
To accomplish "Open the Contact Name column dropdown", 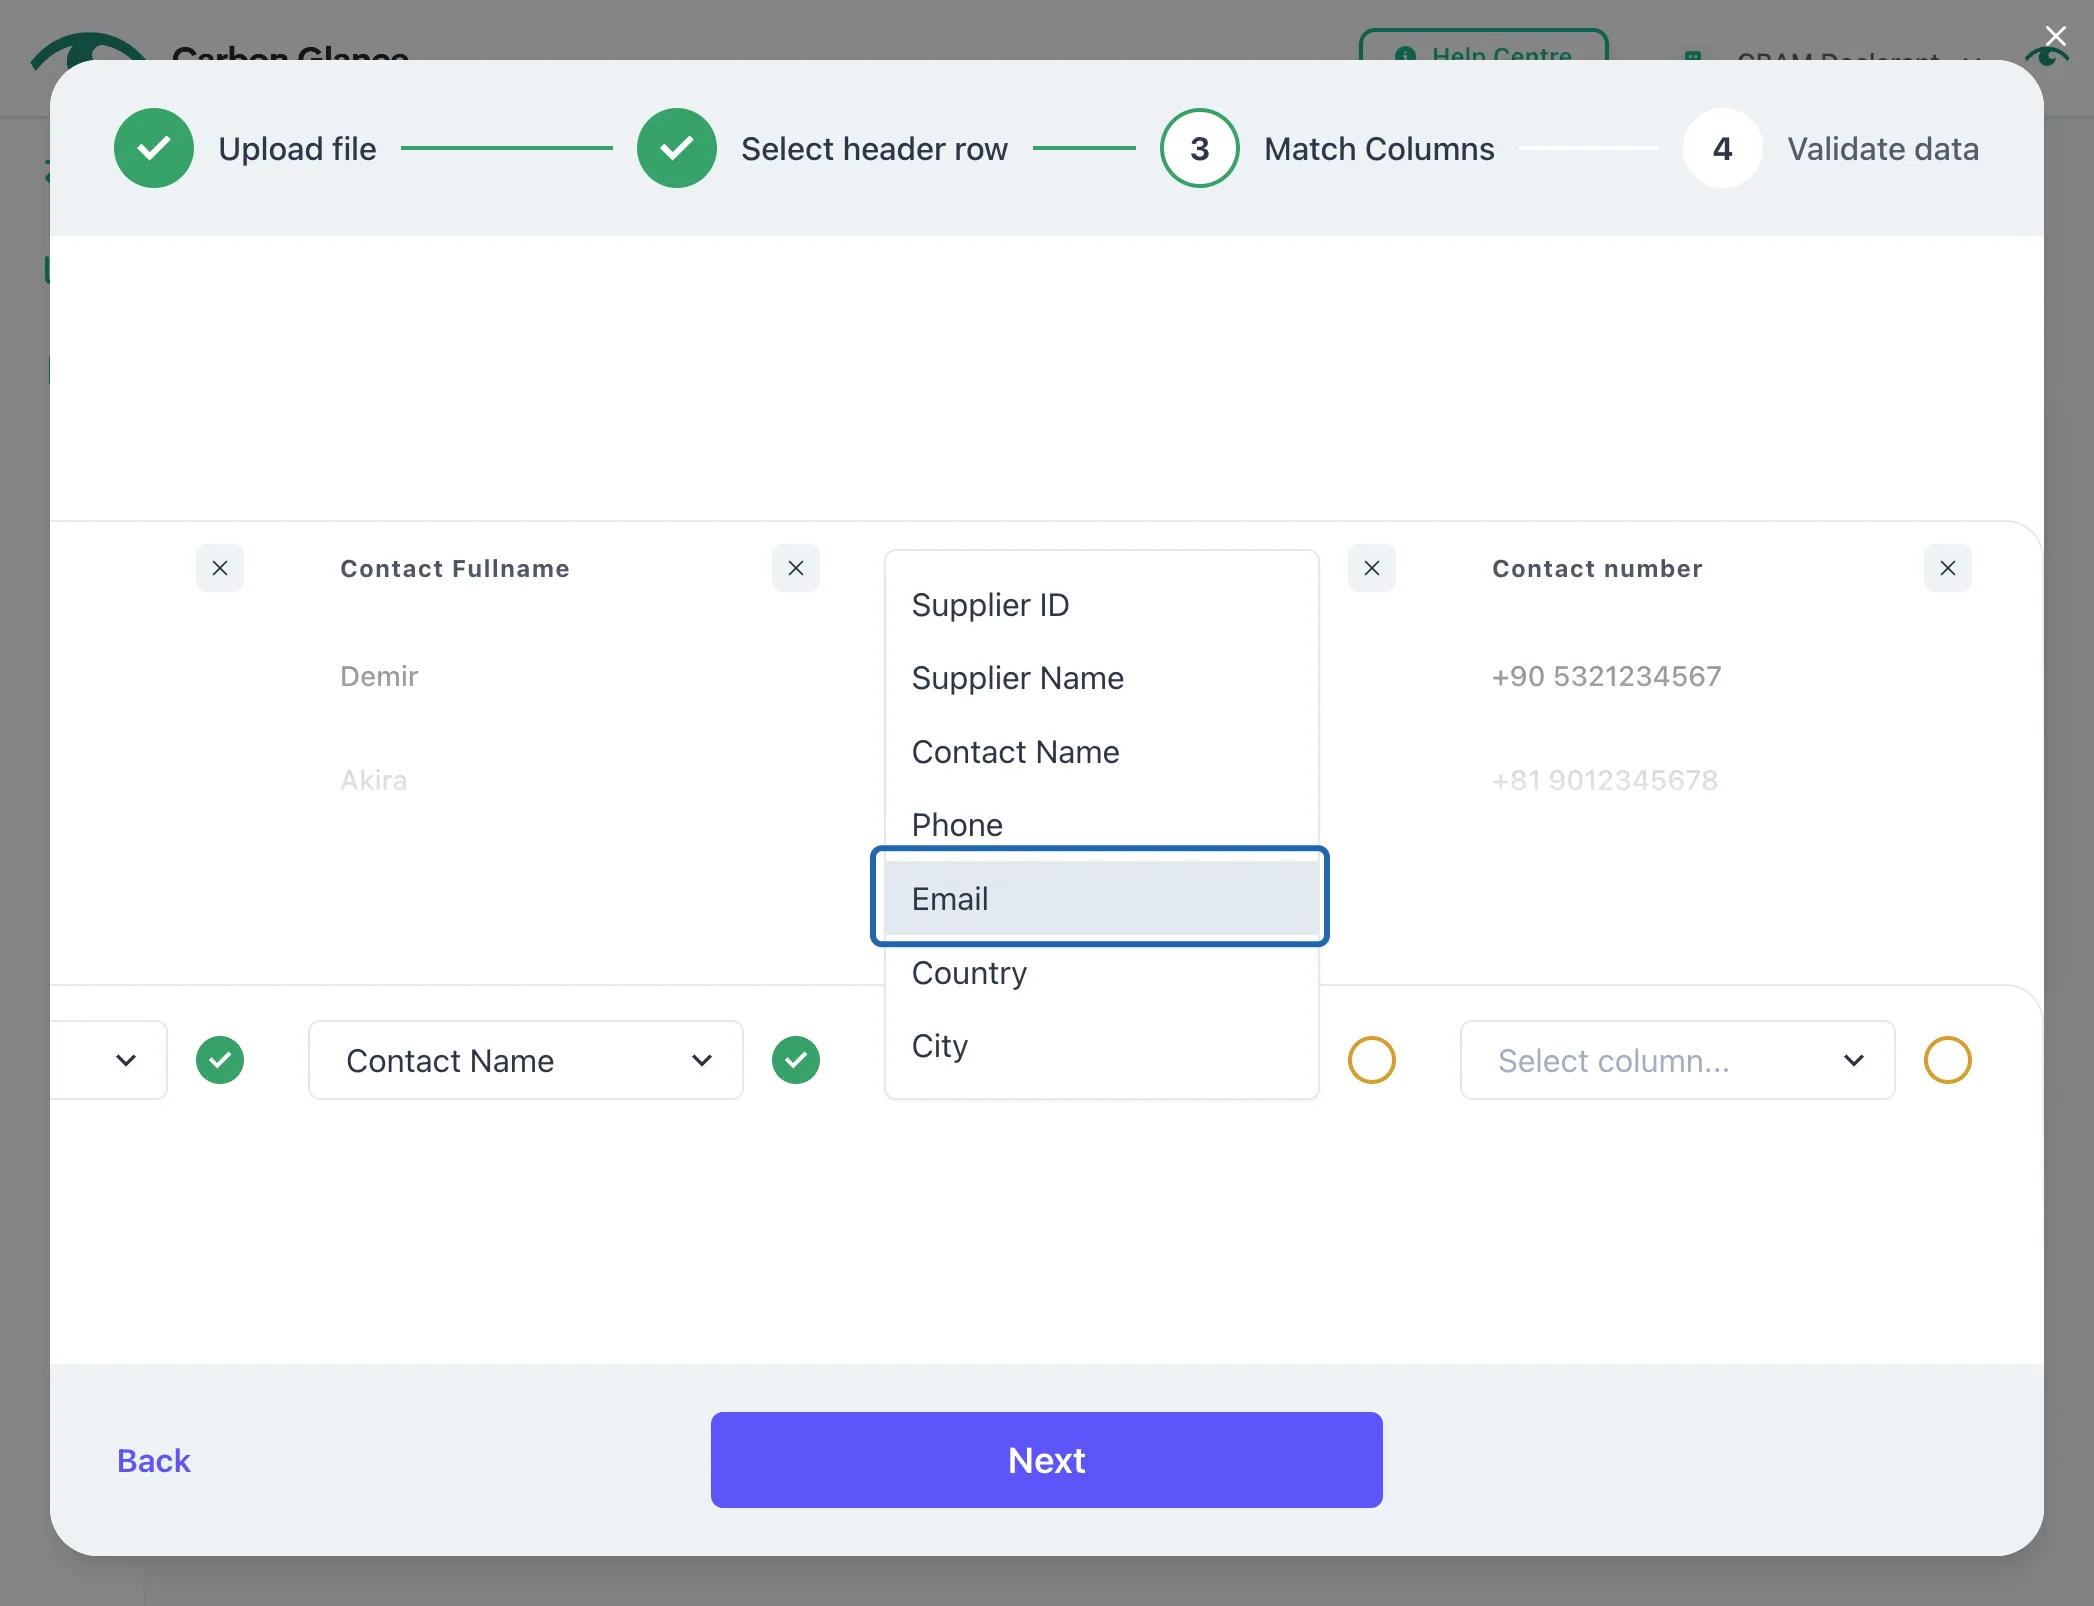I will point(526,1060).
